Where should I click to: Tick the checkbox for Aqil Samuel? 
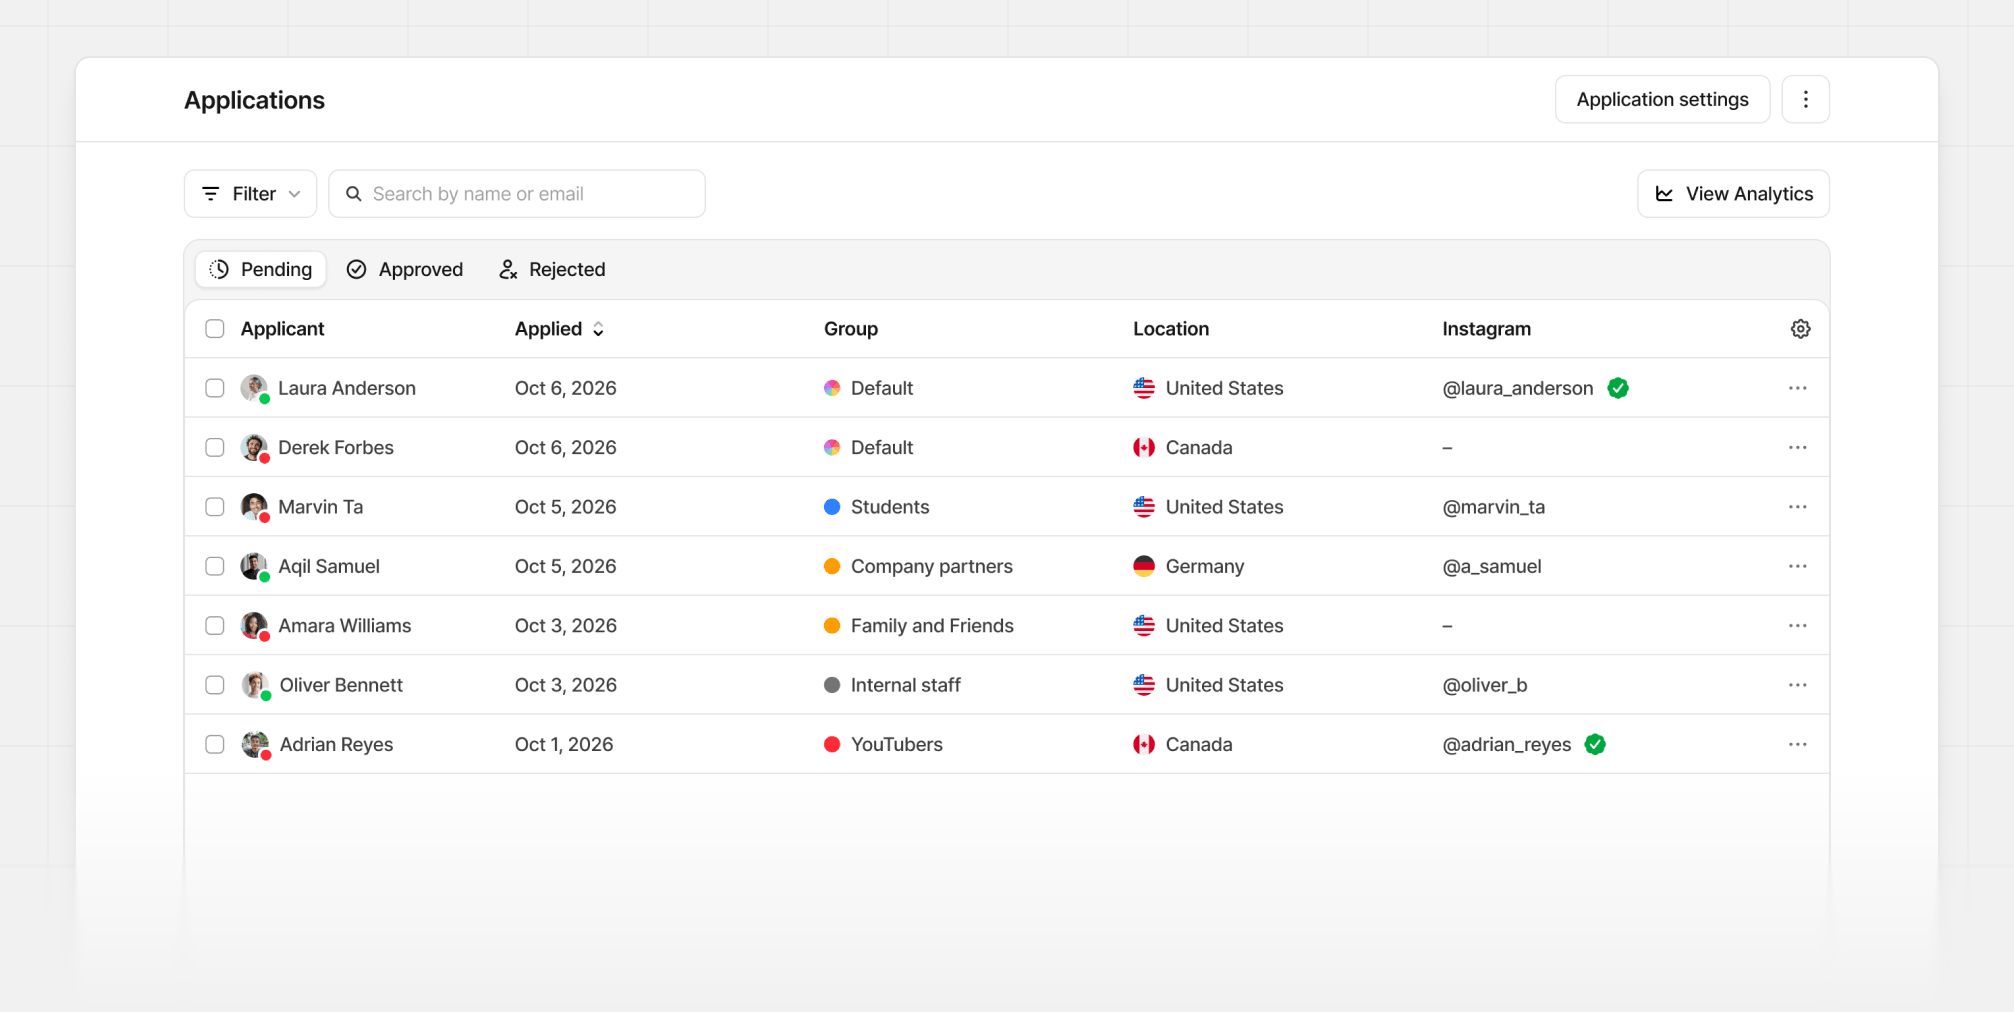[215, 566]
